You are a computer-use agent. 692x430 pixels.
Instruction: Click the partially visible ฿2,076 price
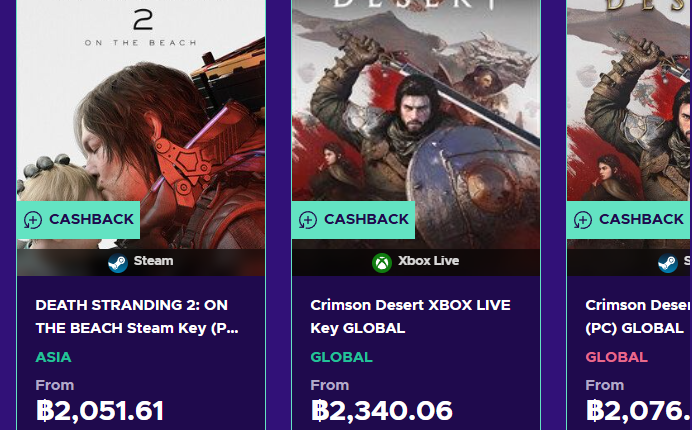[638, 410]
